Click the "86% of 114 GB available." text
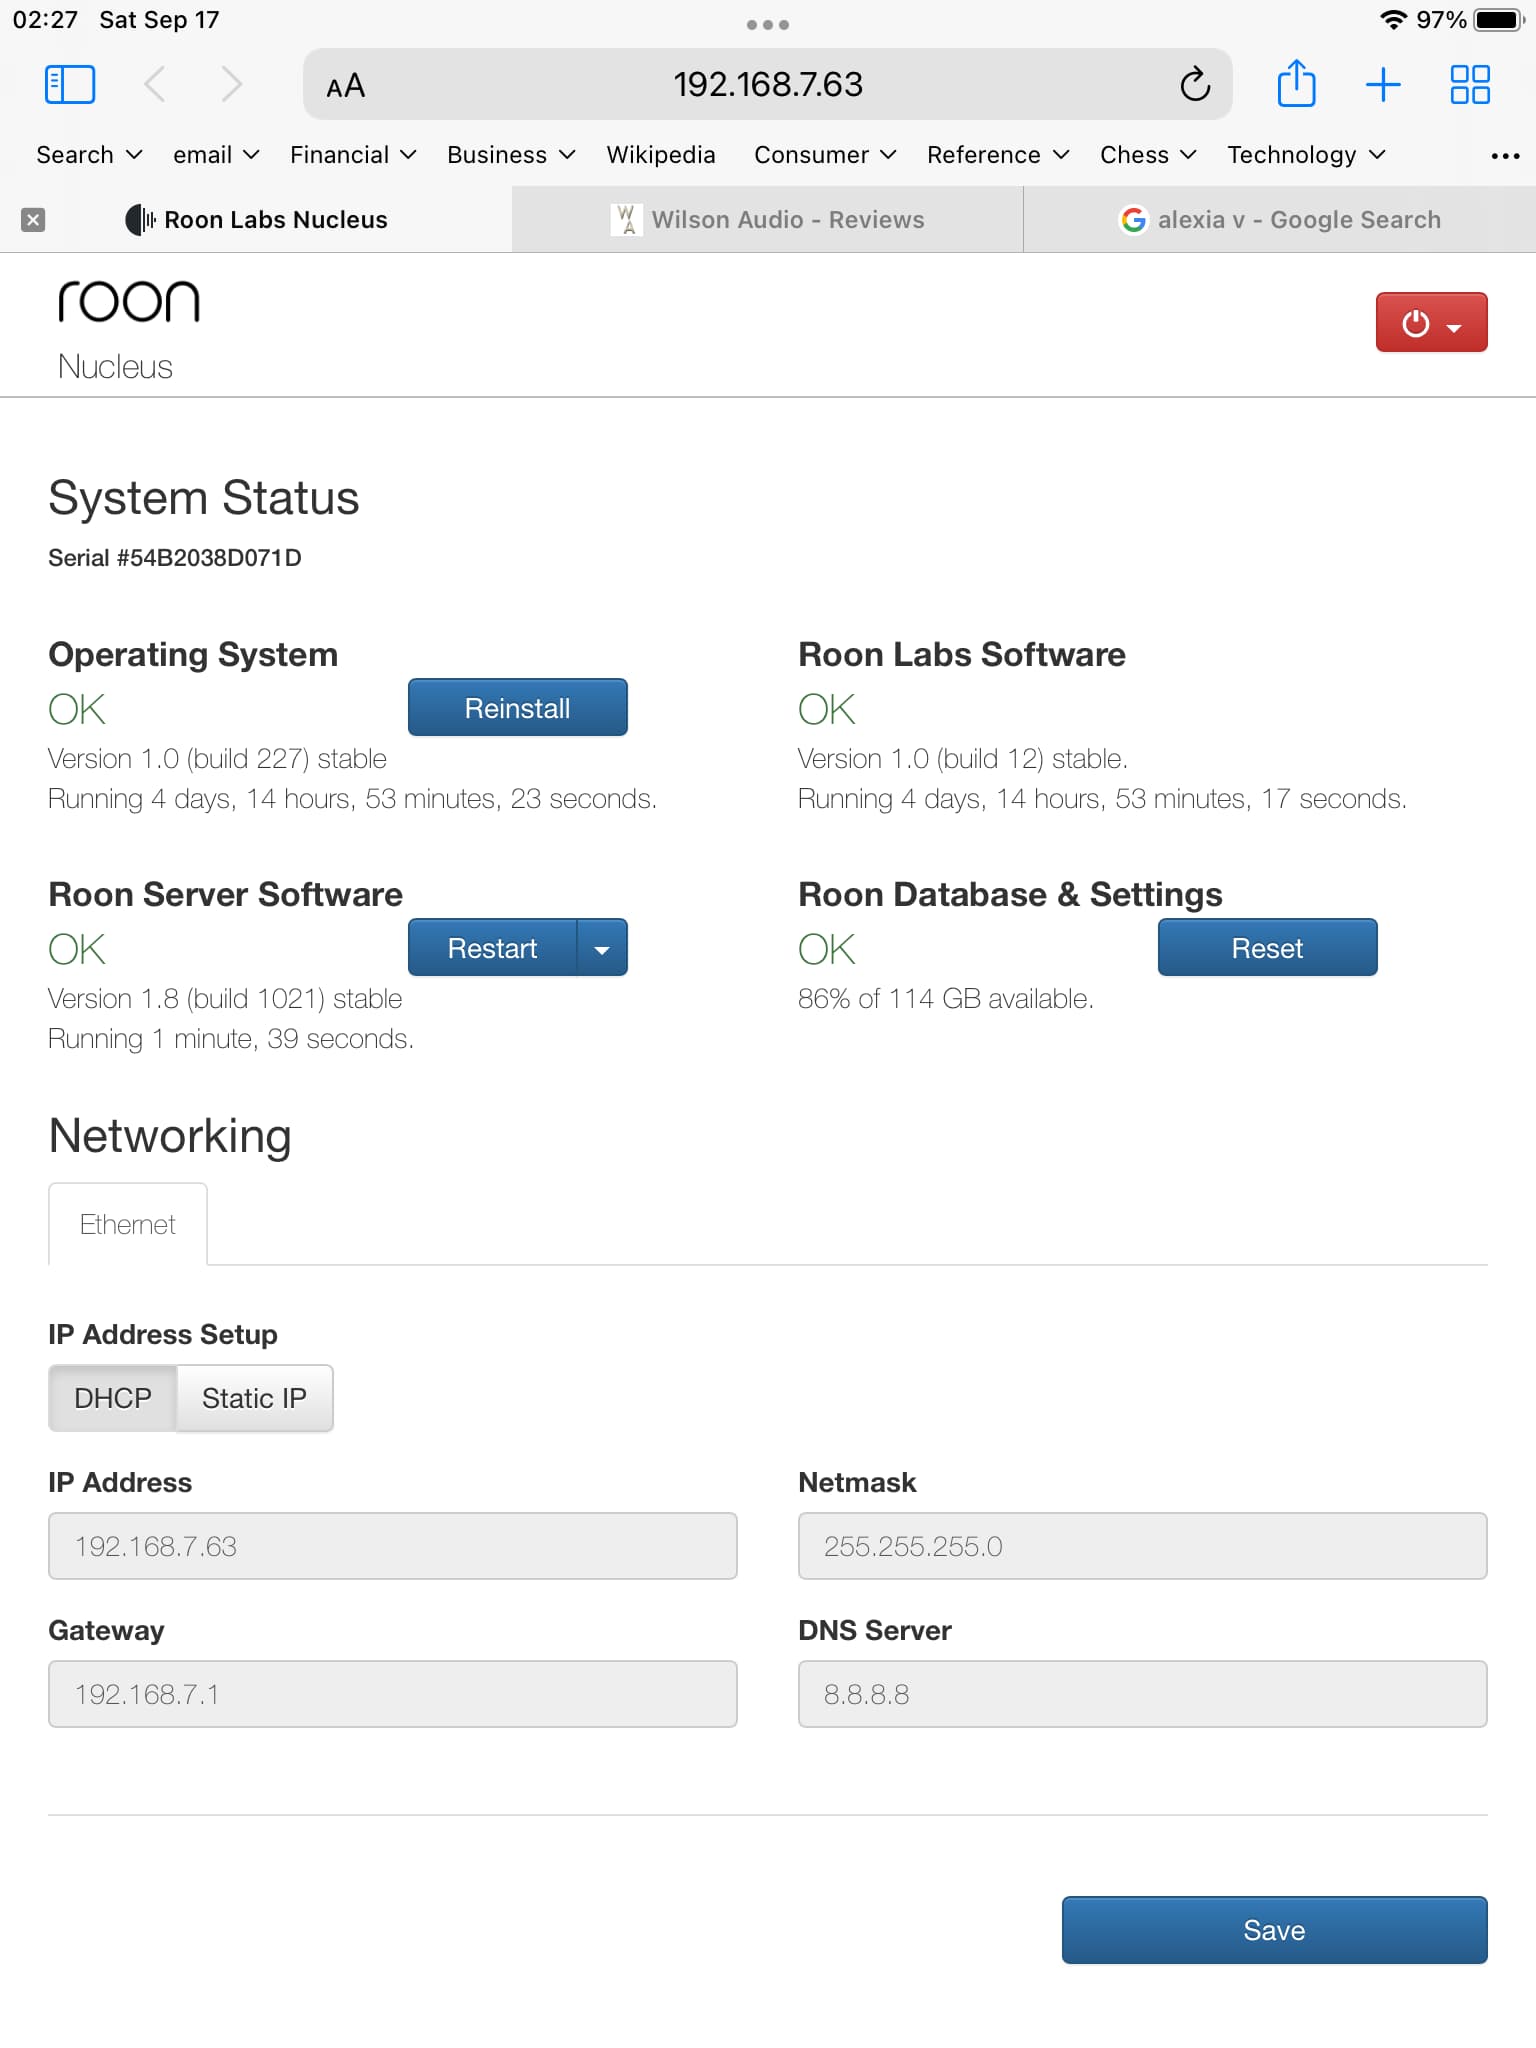 (x=946, y=999)
